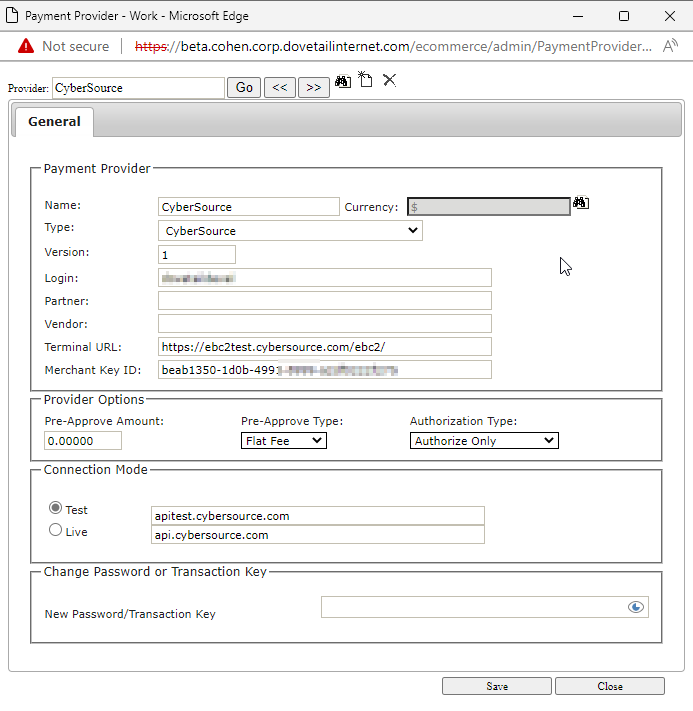This screenshot has height=711, width=693.
Task: Select the Live connection mode radio button
Action: click(55, 530)
